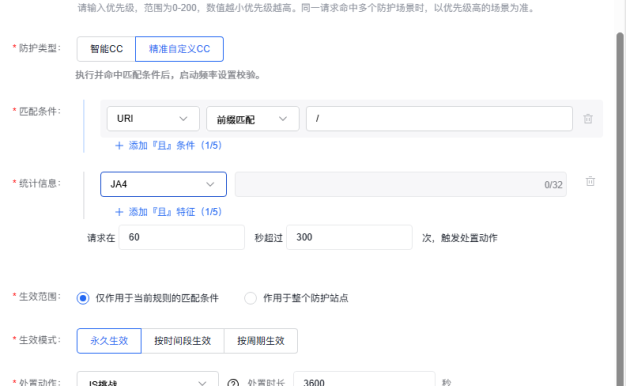Click the 生效范围 label text
The width and height of the screenshot is (626, 386).
point(39,297)
